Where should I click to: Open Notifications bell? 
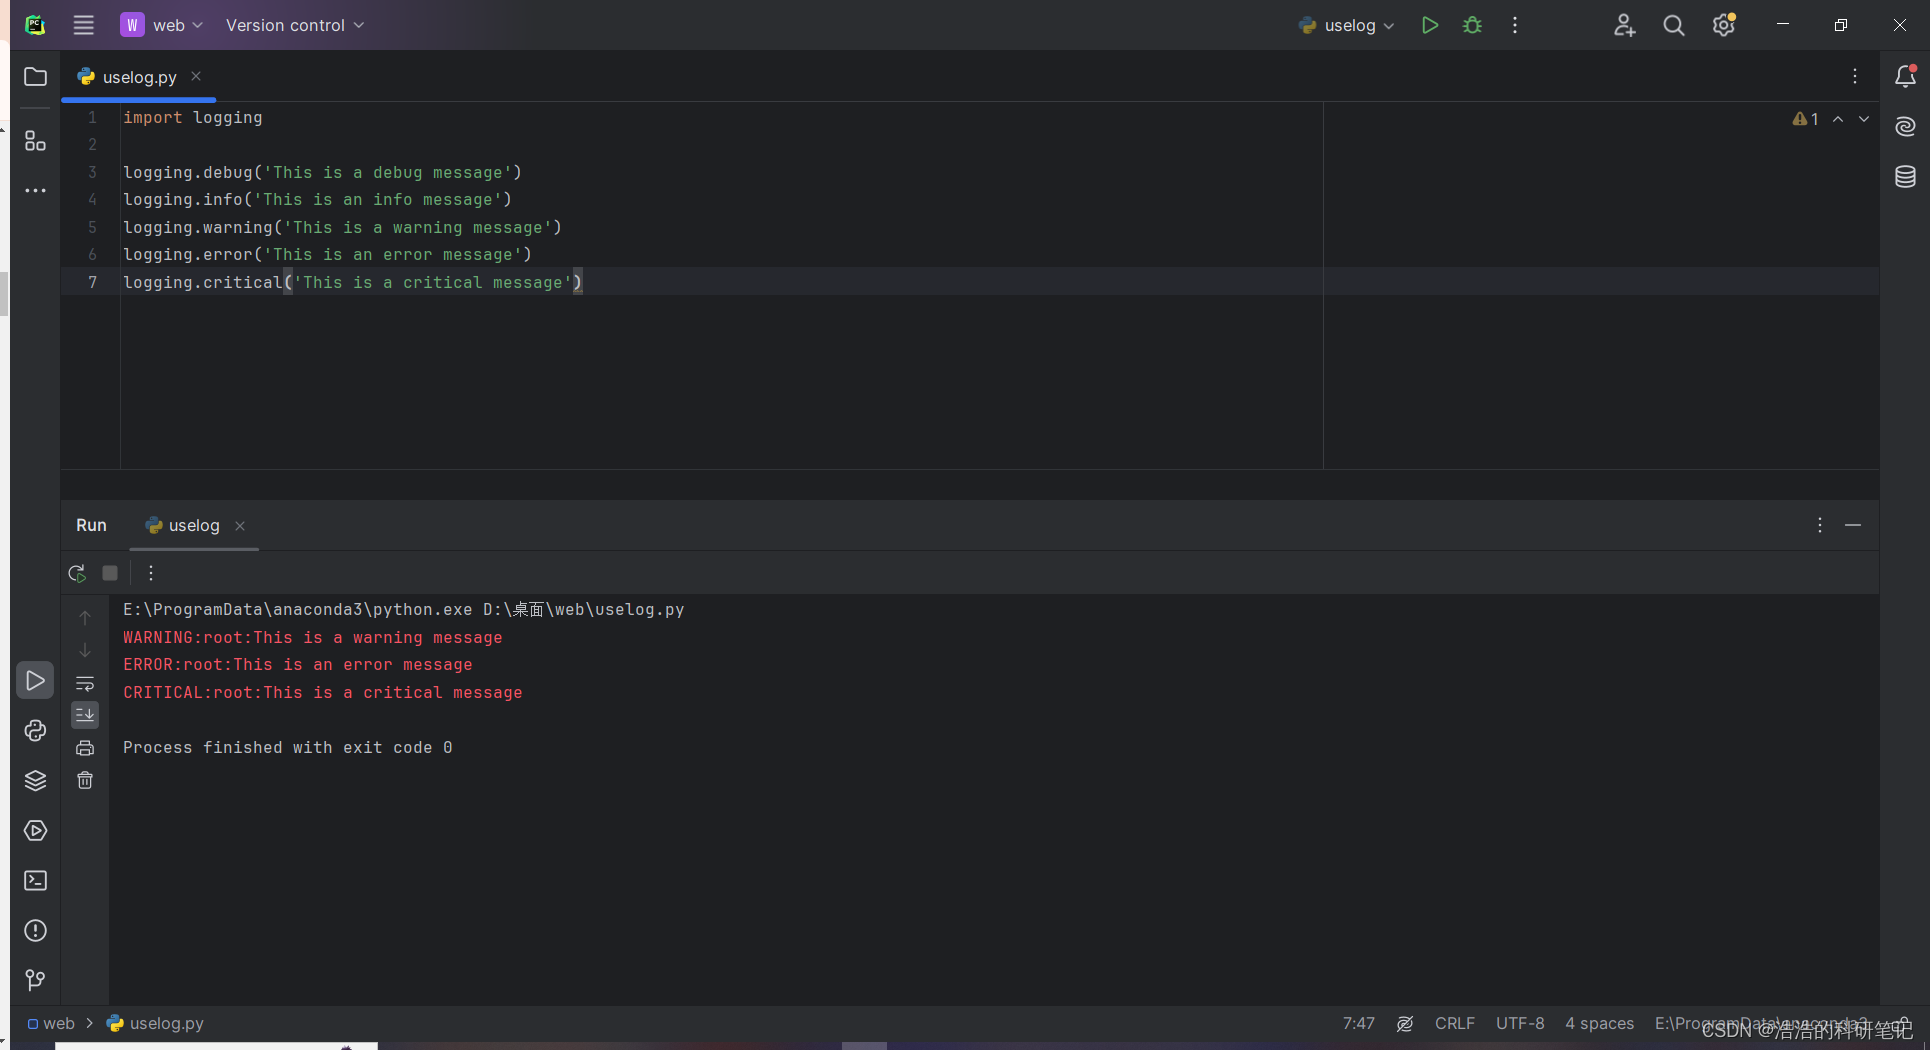coord(1905,76)
